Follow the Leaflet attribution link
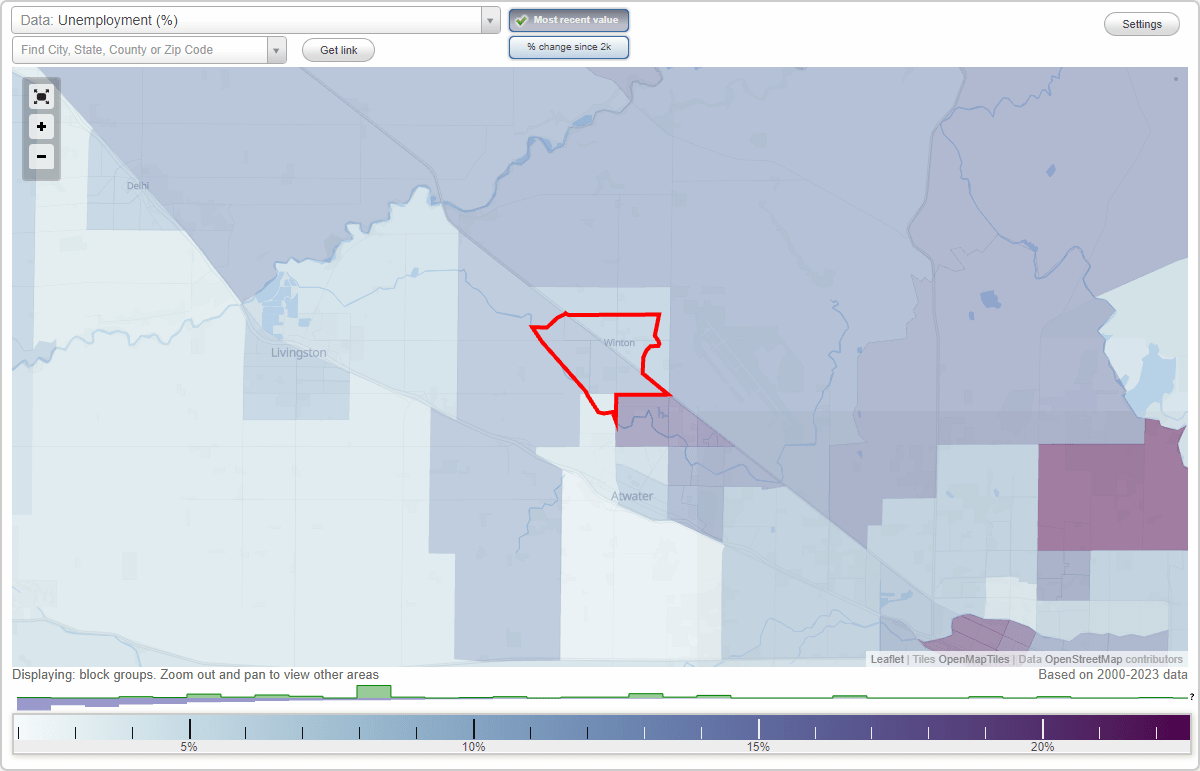The image size is (1200, 771). [887, 660]
